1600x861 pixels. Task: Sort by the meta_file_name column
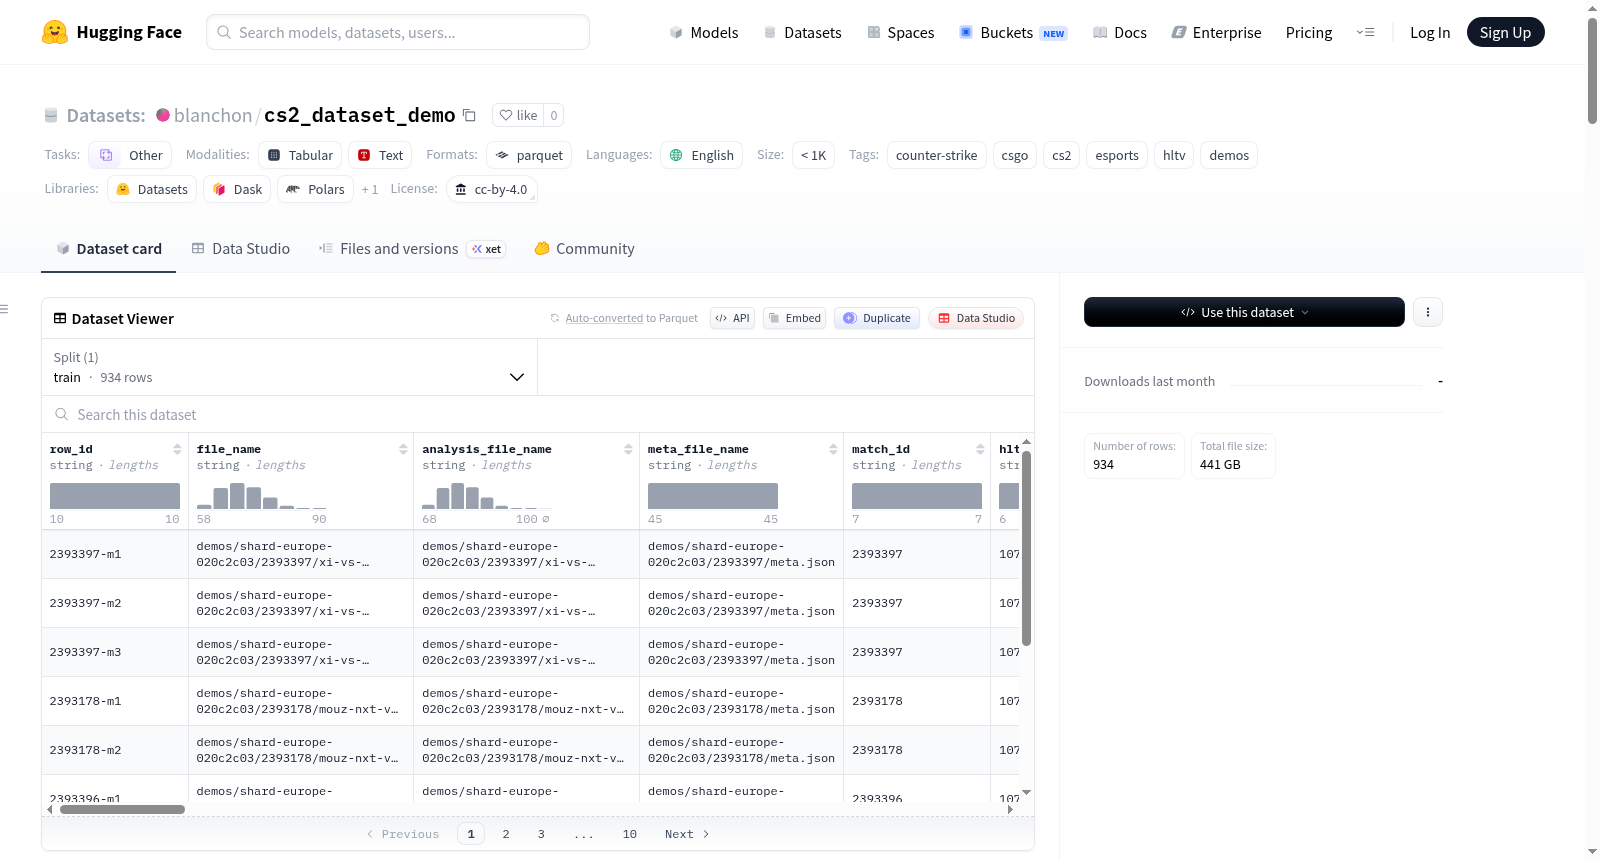(833, 449)
